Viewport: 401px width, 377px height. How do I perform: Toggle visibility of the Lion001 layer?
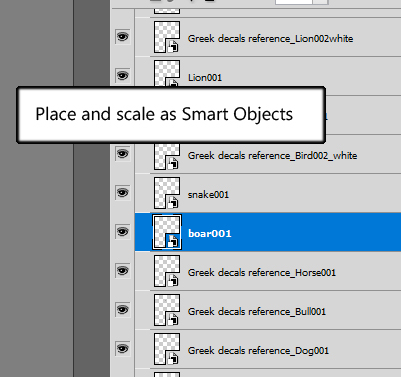click(122, 76)
